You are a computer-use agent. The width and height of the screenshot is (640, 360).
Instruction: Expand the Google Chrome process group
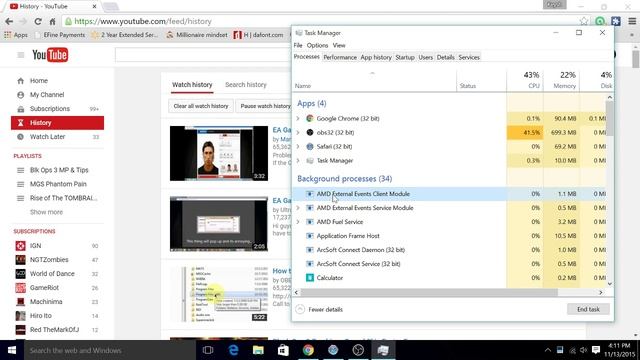tap(298, 118)
